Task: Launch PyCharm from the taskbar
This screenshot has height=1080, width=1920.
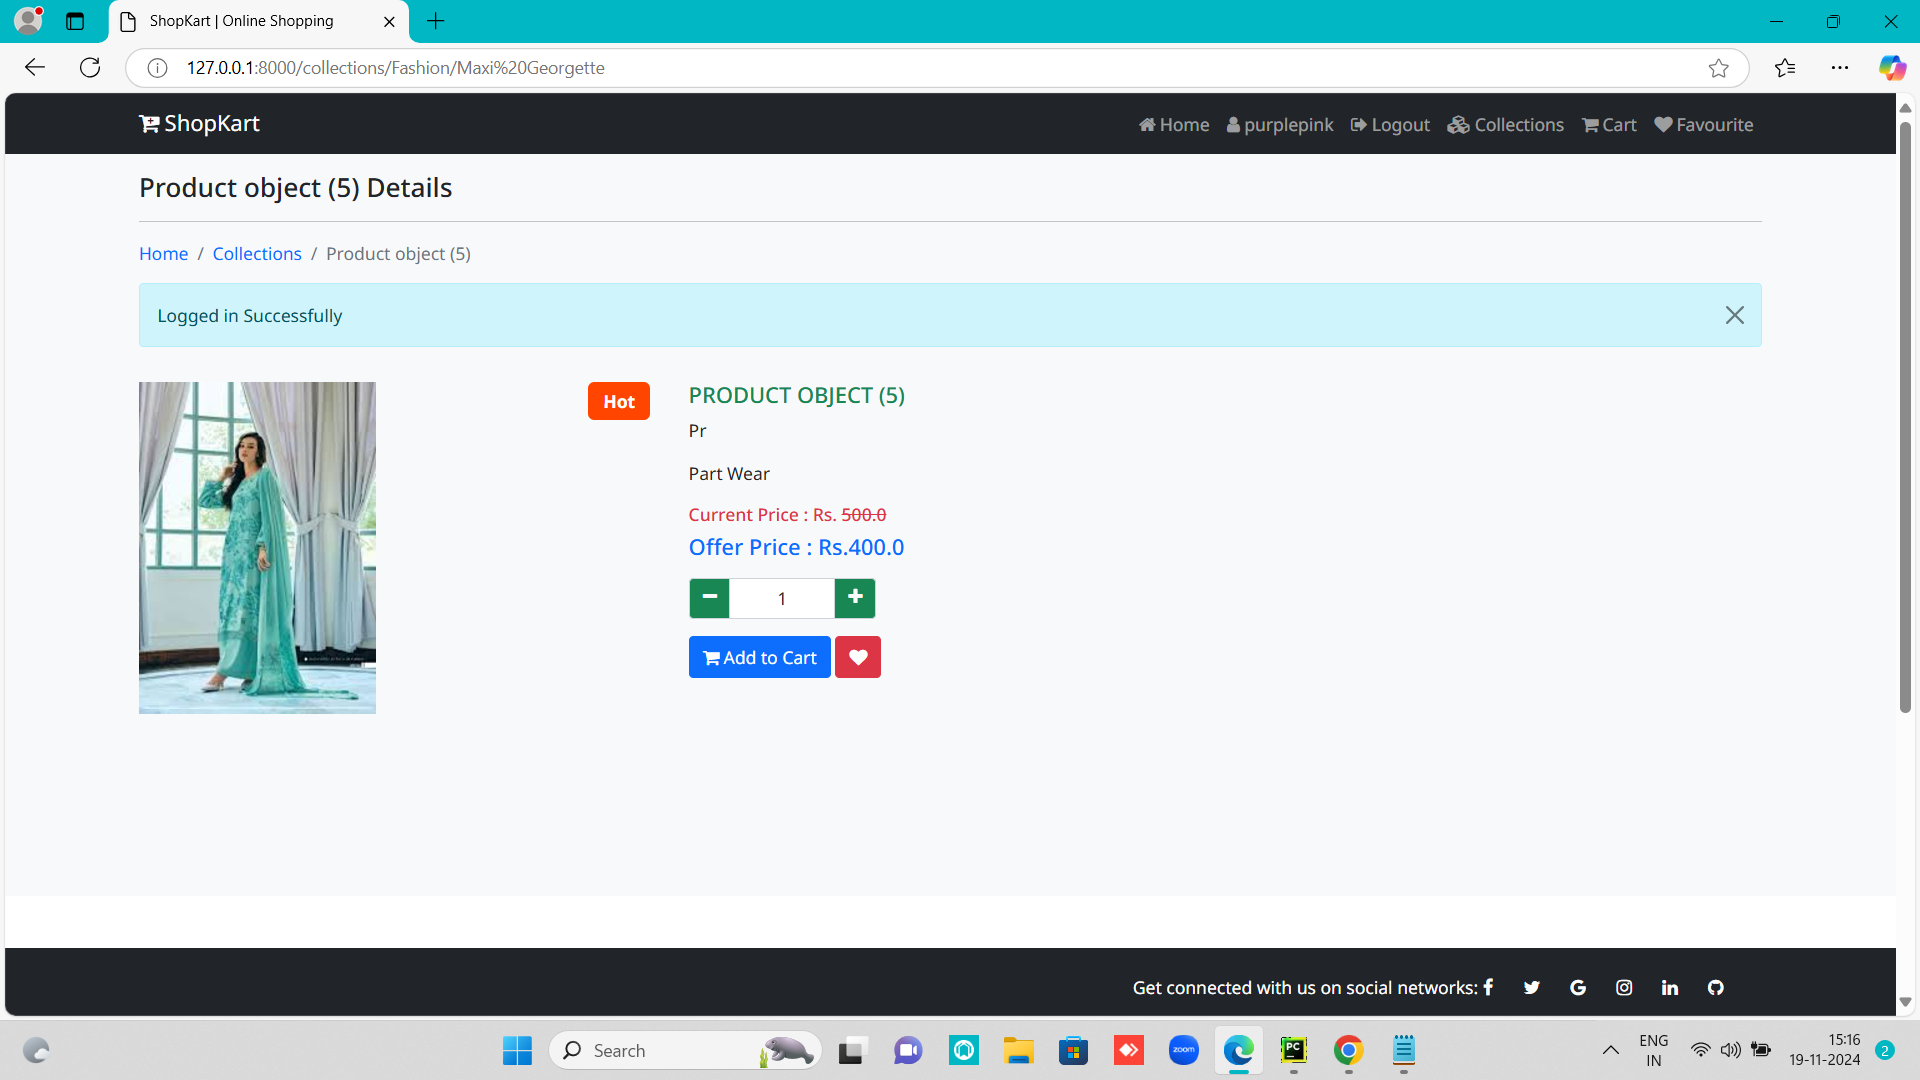Action: [x=1294, y=1050]
